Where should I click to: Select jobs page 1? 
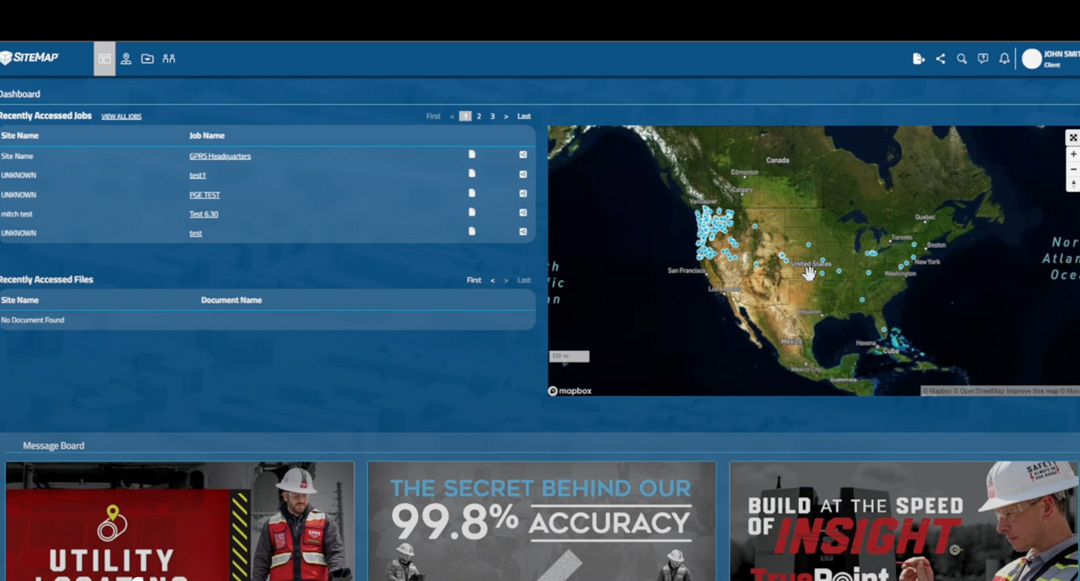pyautogui.click(x=465, y=116)
